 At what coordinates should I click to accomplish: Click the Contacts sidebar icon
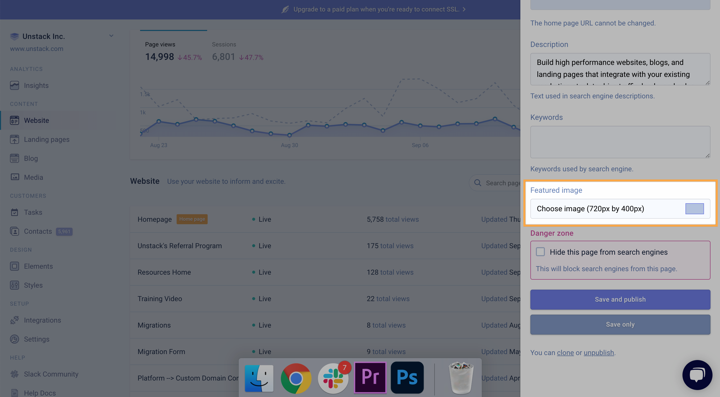point(15,231)
